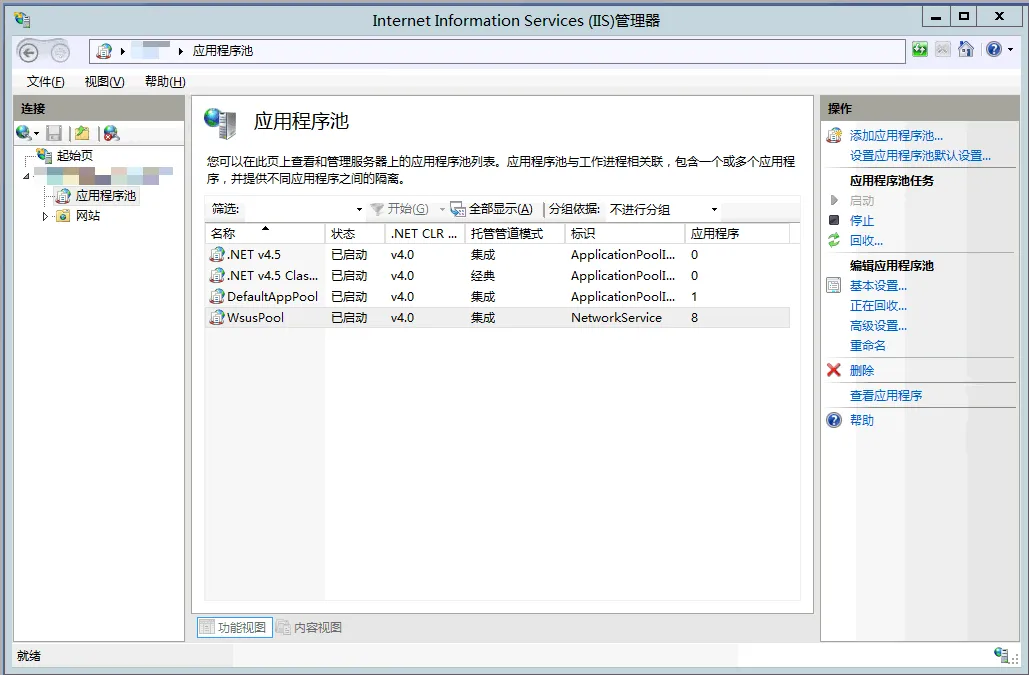Image resolution: width=1029 pixels, height=675 pixels.
Task: Open the 文件(F) menu
Action: coord(45,81)
